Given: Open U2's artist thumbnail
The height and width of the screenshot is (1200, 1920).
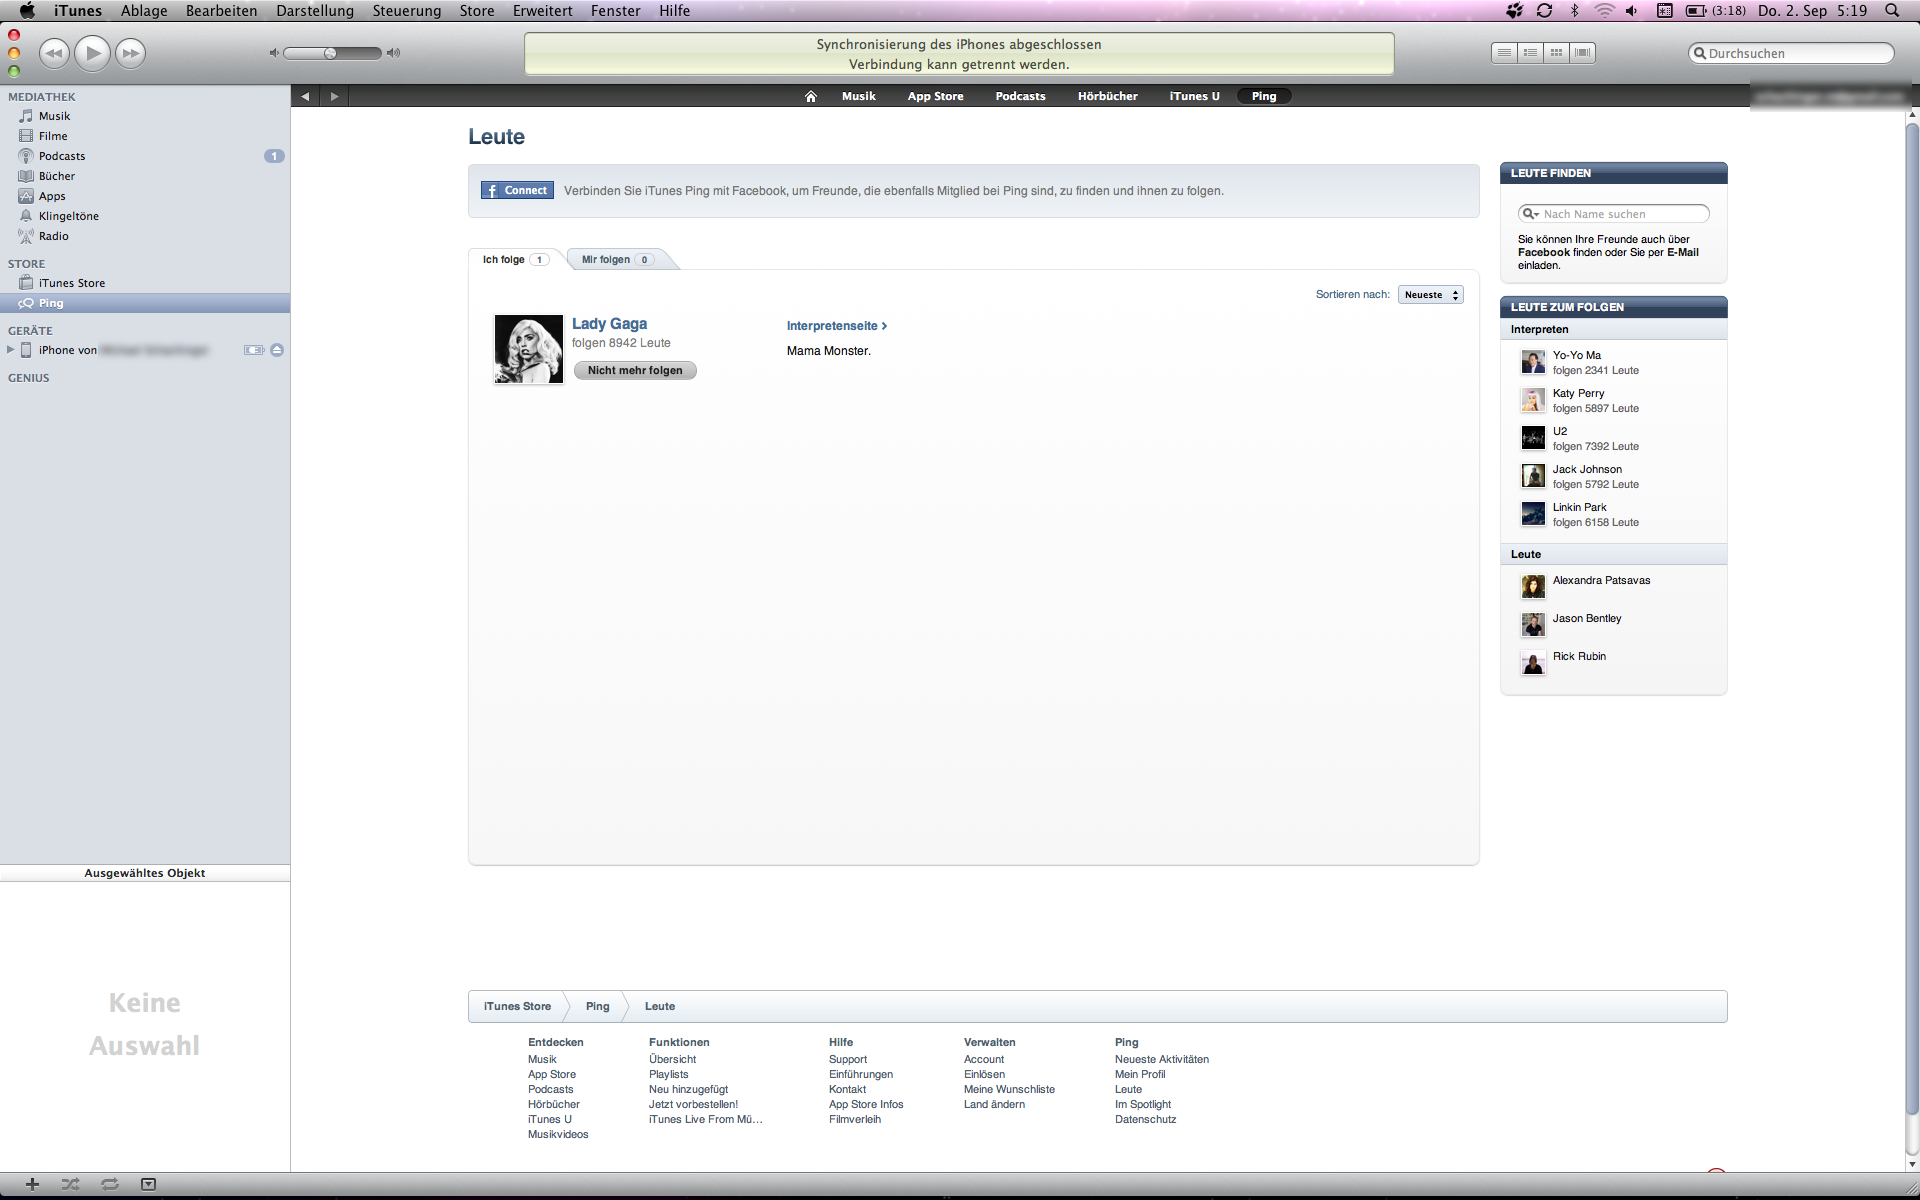Looking at the screenshot, I should pos(1533,438).
